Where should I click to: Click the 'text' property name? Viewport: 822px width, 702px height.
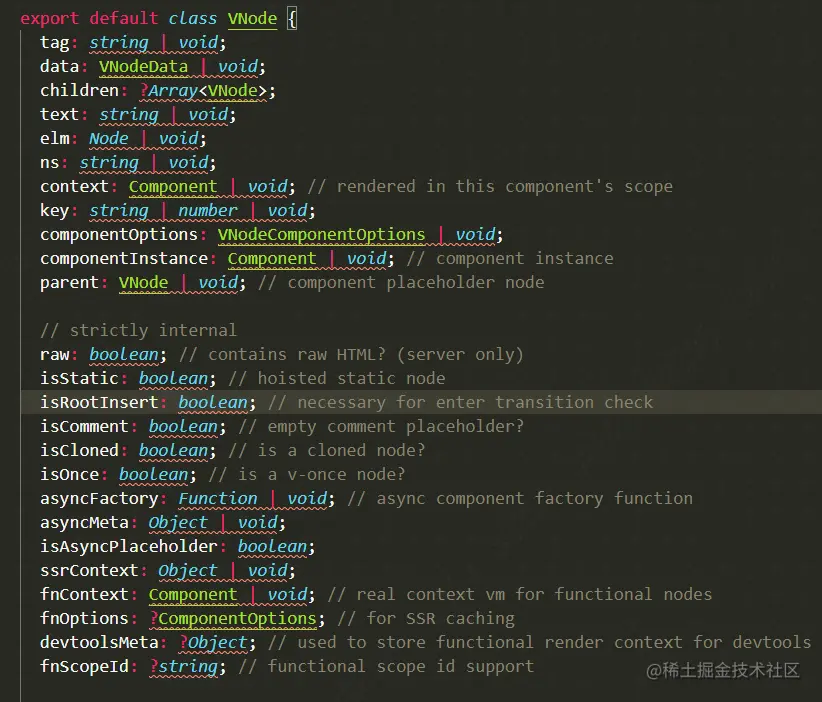(59, 114)
